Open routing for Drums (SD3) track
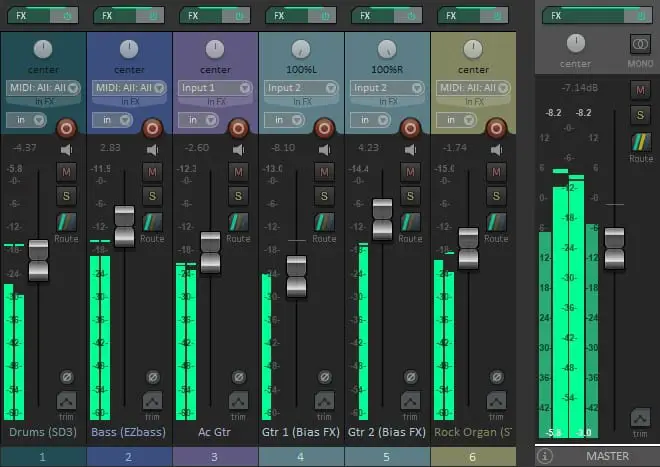Viewport: 660px width, 467px height. [67, 222]
